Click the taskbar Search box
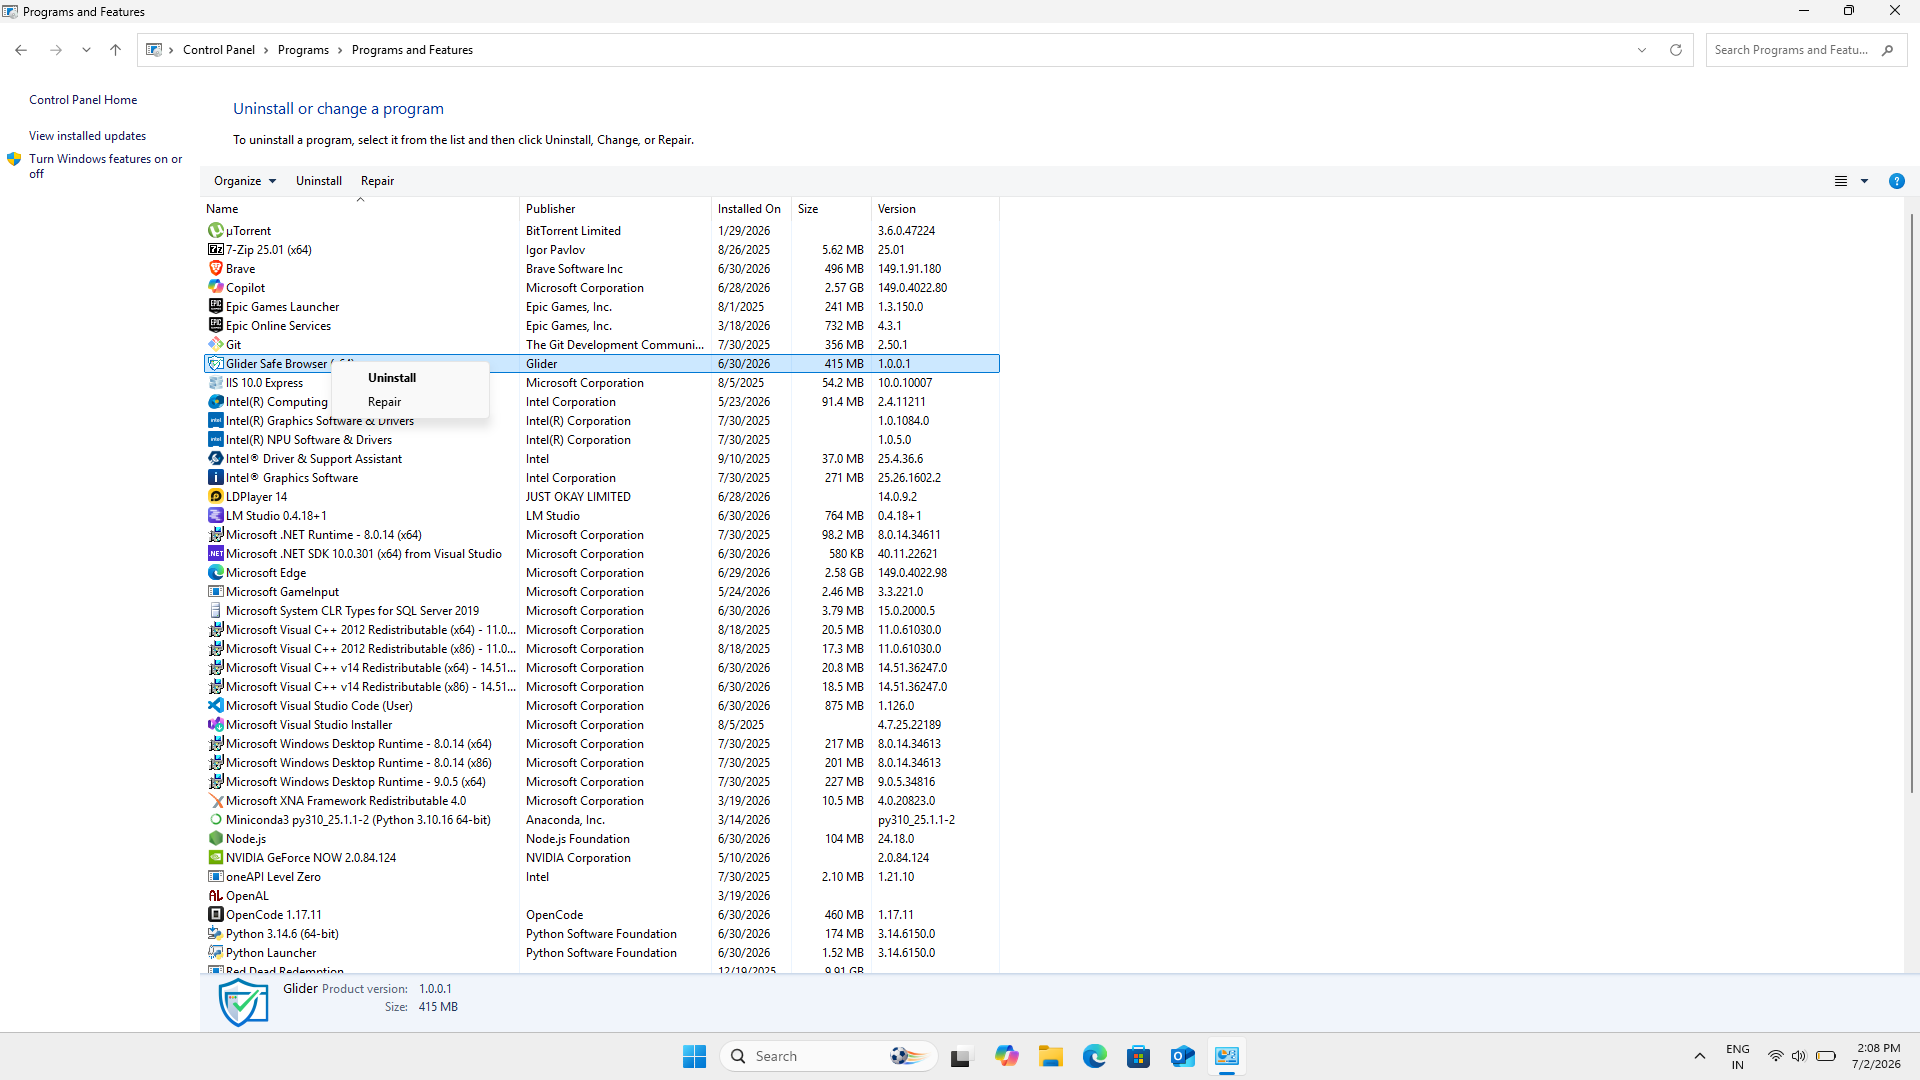The image size is (1920, 1080). click(828, 1056)
